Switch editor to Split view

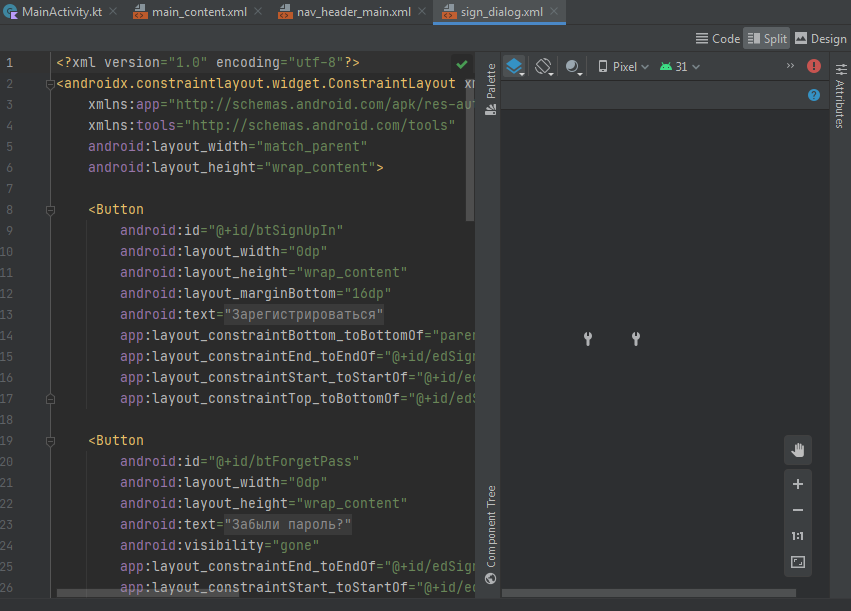coord(766,39)
